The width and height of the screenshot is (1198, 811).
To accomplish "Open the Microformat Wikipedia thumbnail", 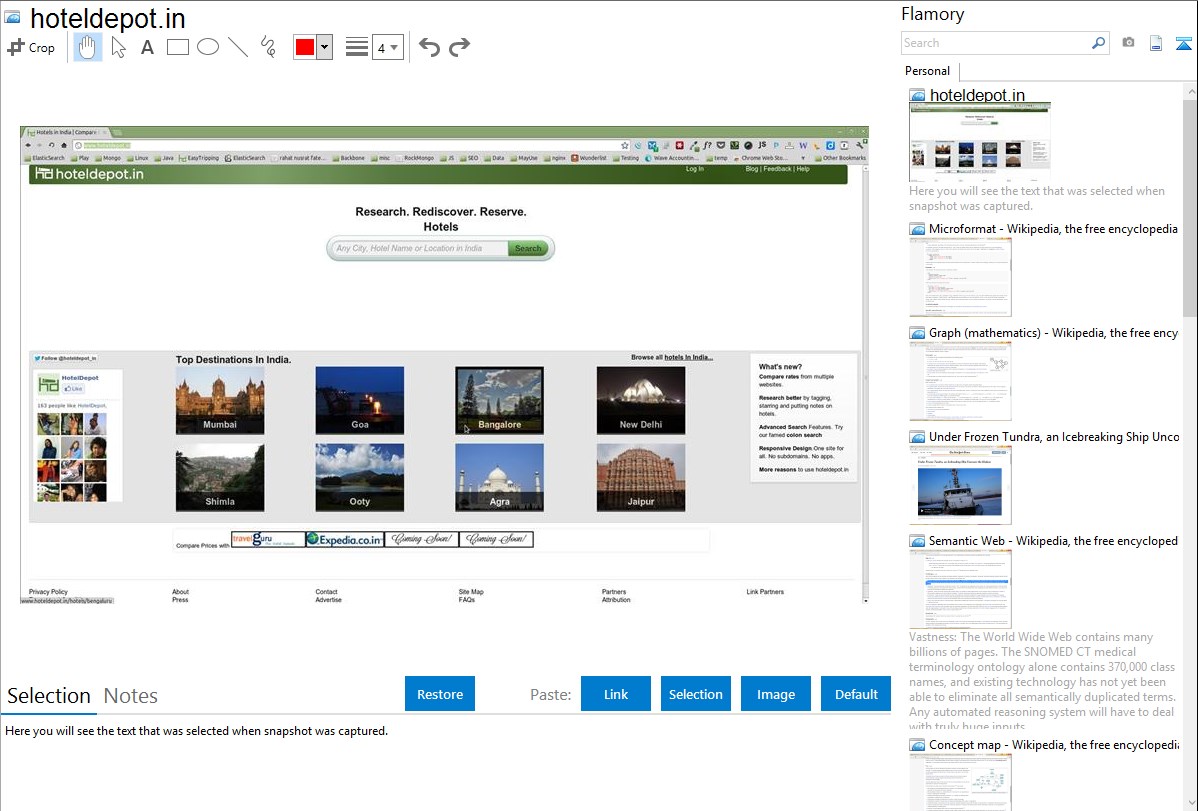I will [x=960, y=277].
